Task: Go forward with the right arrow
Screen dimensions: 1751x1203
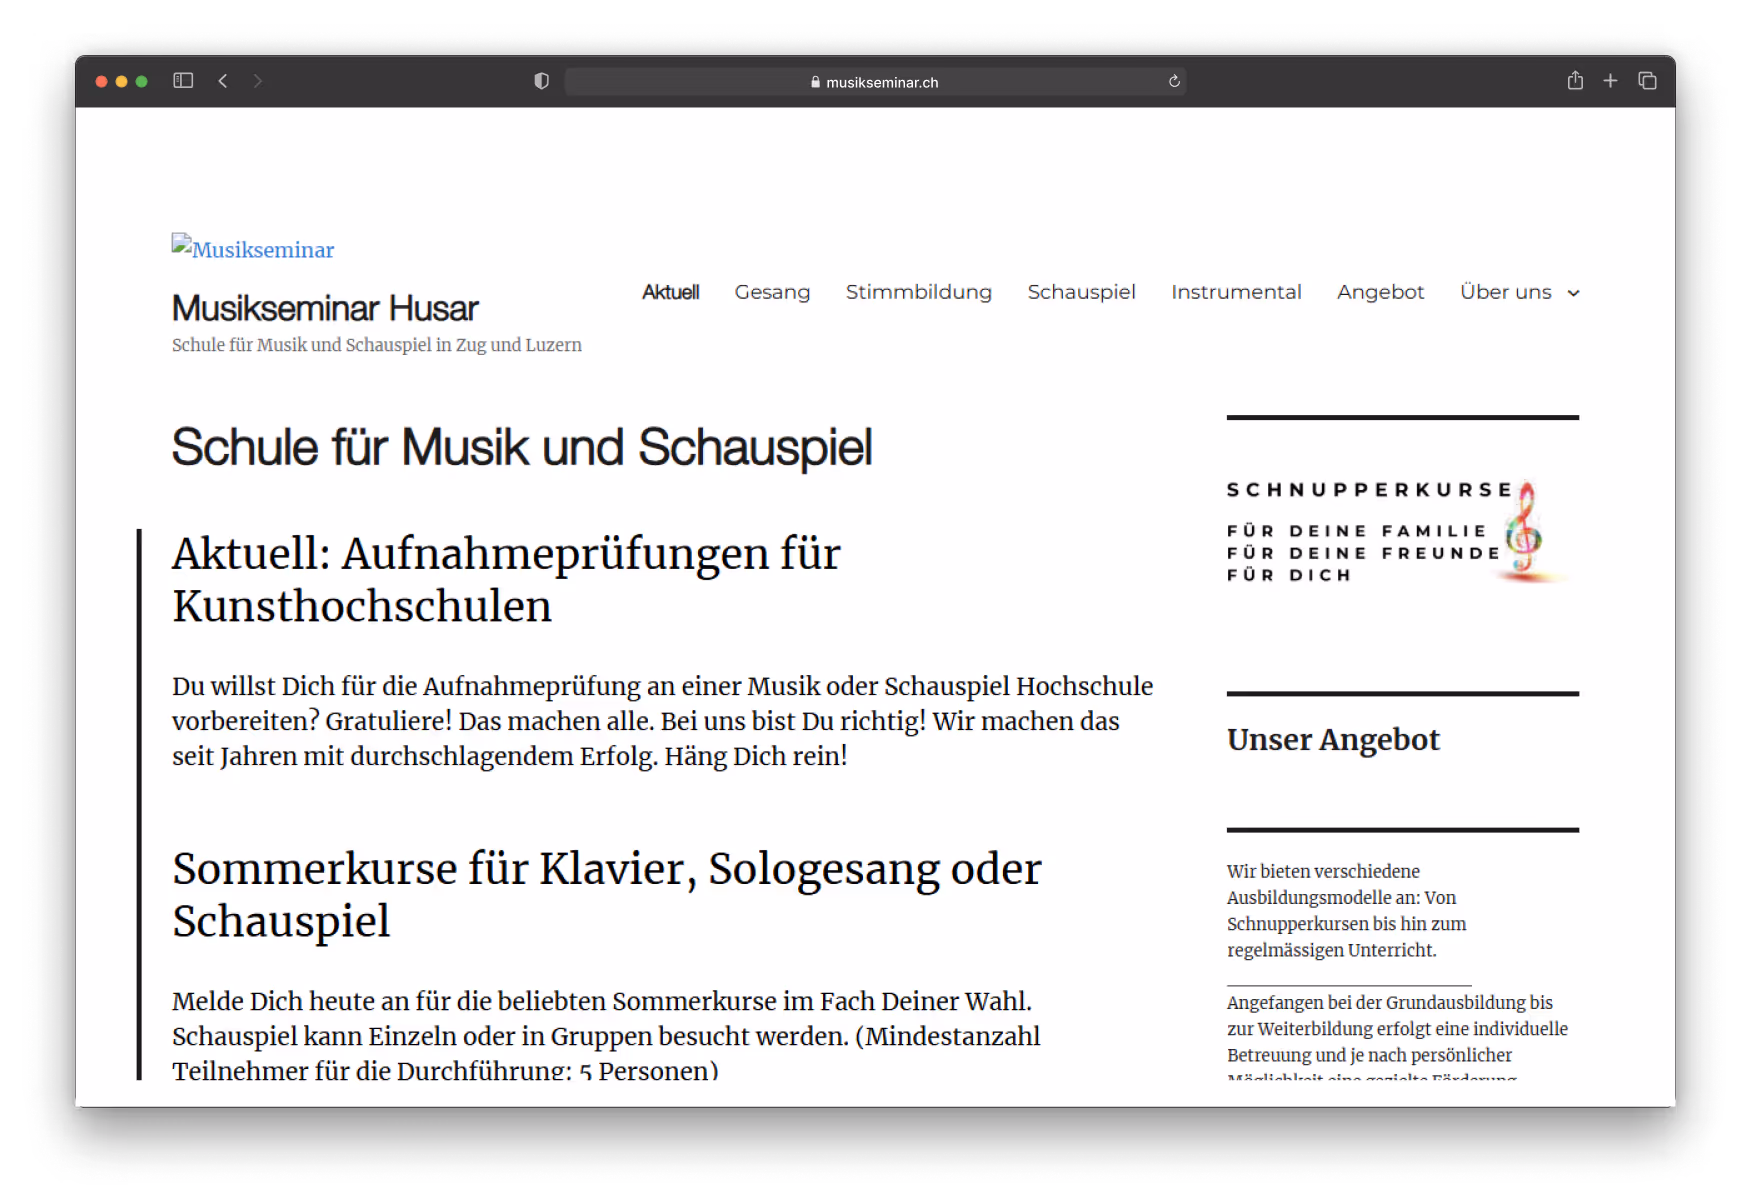Action: pos(258,81)
